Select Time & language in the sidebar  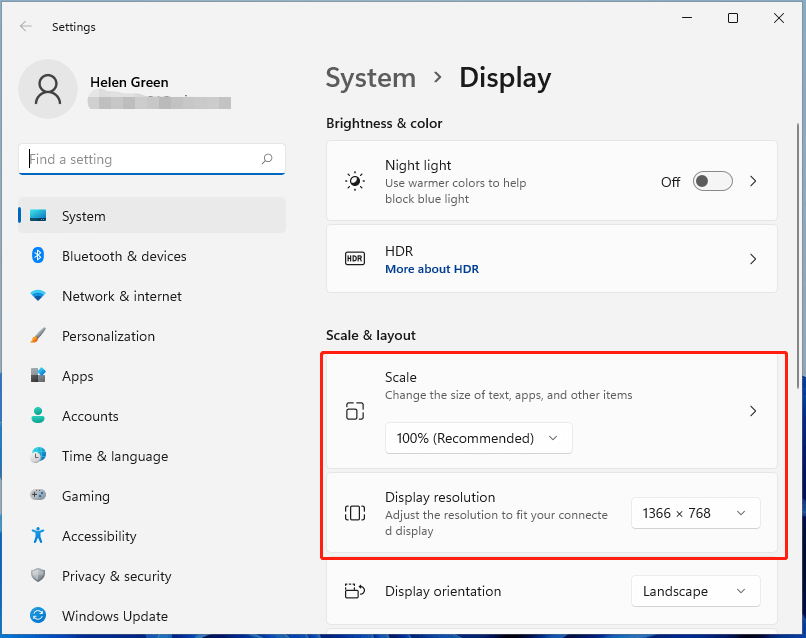tap(117, 456)
